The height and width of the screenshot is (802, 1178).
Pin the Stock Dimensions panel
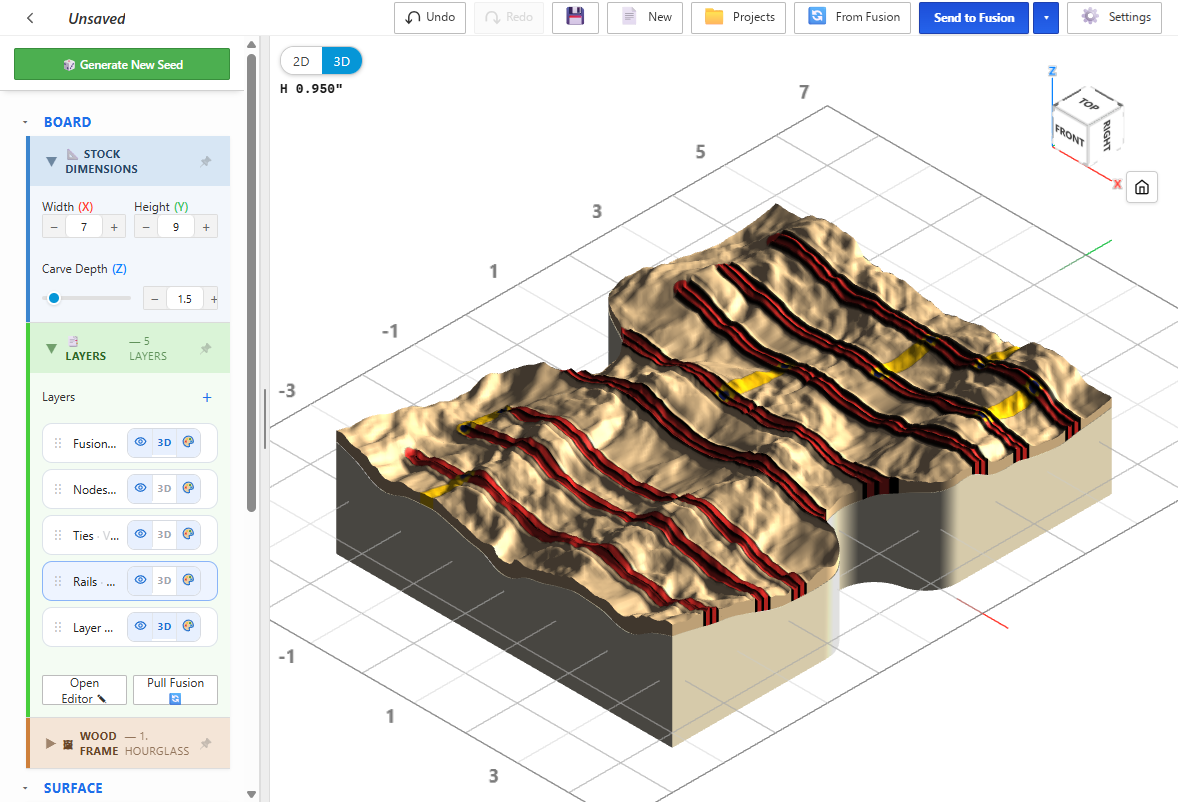click(206, 161)
